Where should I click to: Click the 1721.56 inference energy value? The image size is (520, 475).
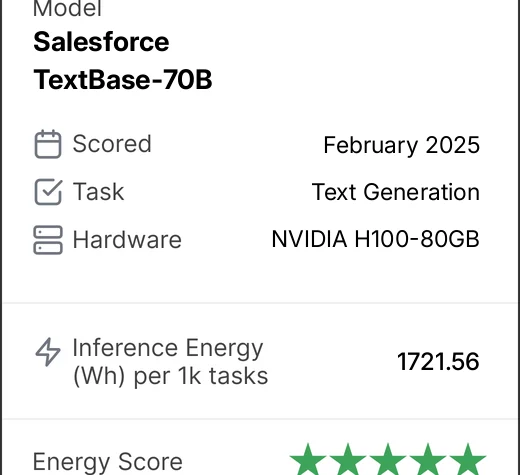pyautogui.click(x=438, y=362)
